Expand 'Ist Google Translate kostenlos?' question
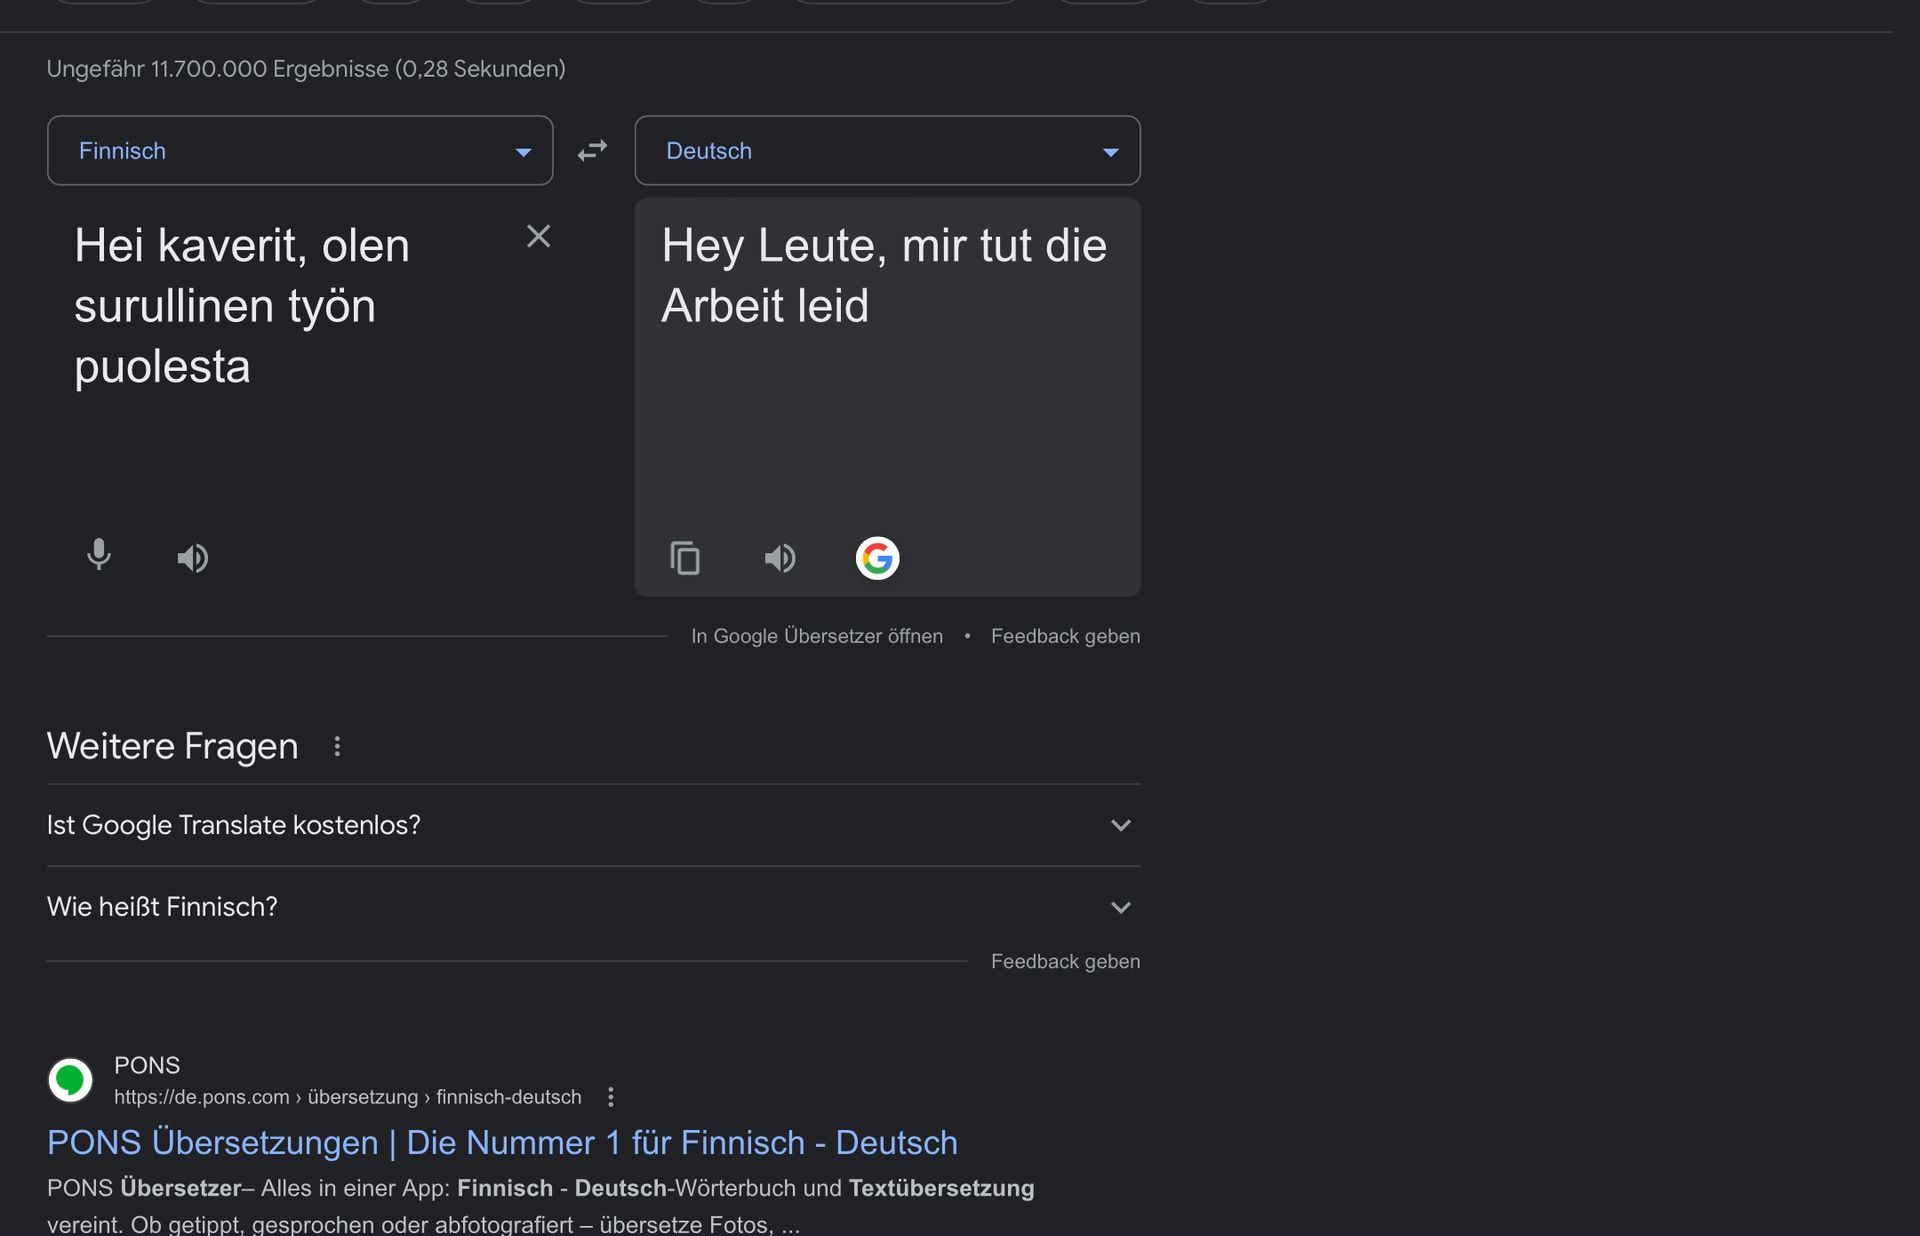This screenshot has height=1236, width=1920. click(x=592, y=825)
